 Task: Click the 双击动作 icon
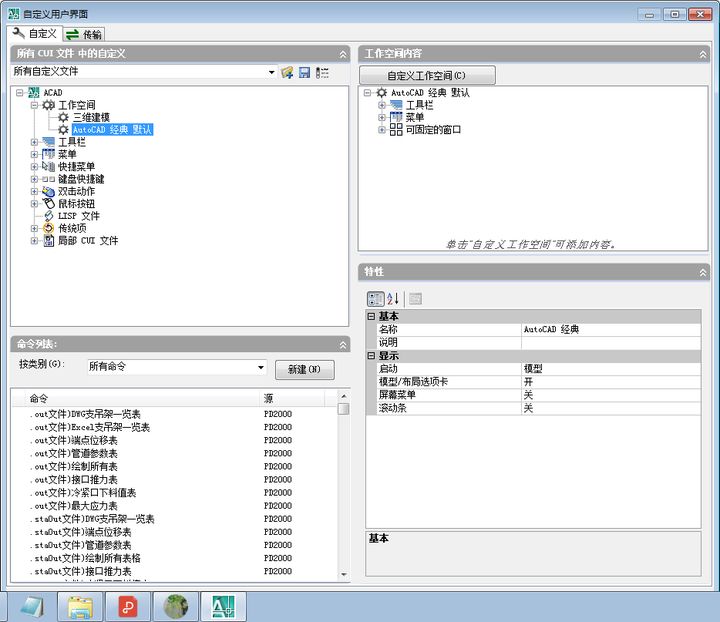pyautogui.click(x=48, y=191)
